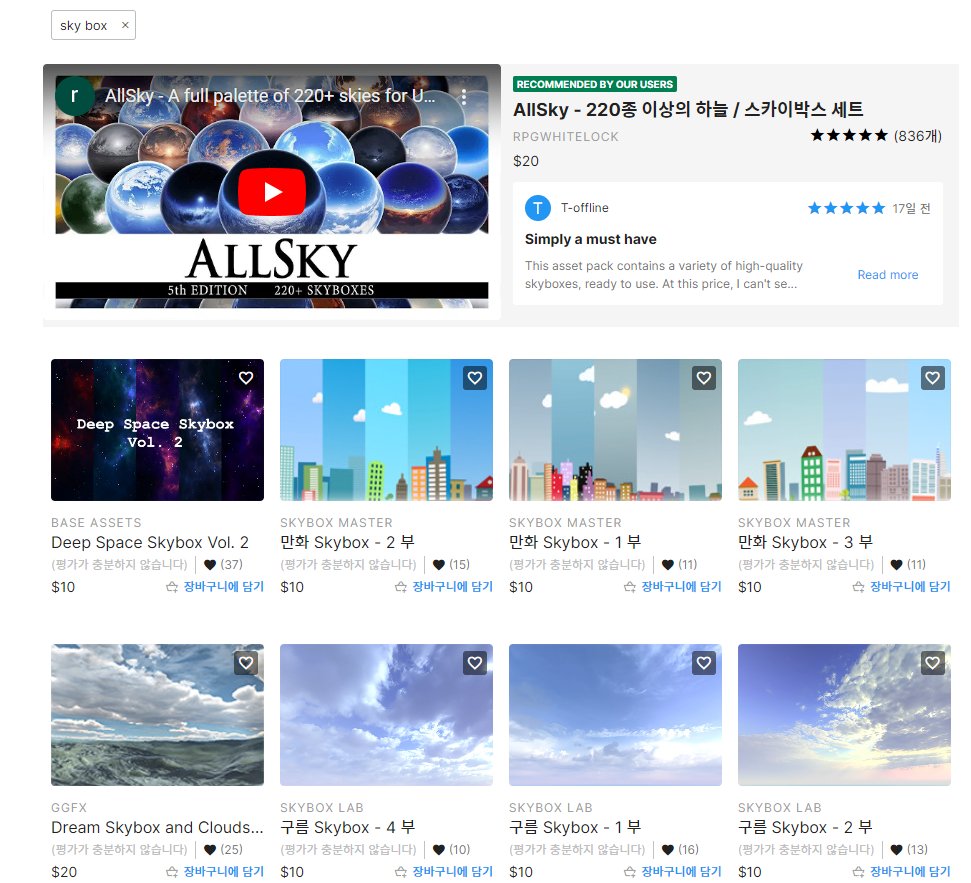
Task: Favorite 구름 Skybox - 1 부
Action: point(703,663)
